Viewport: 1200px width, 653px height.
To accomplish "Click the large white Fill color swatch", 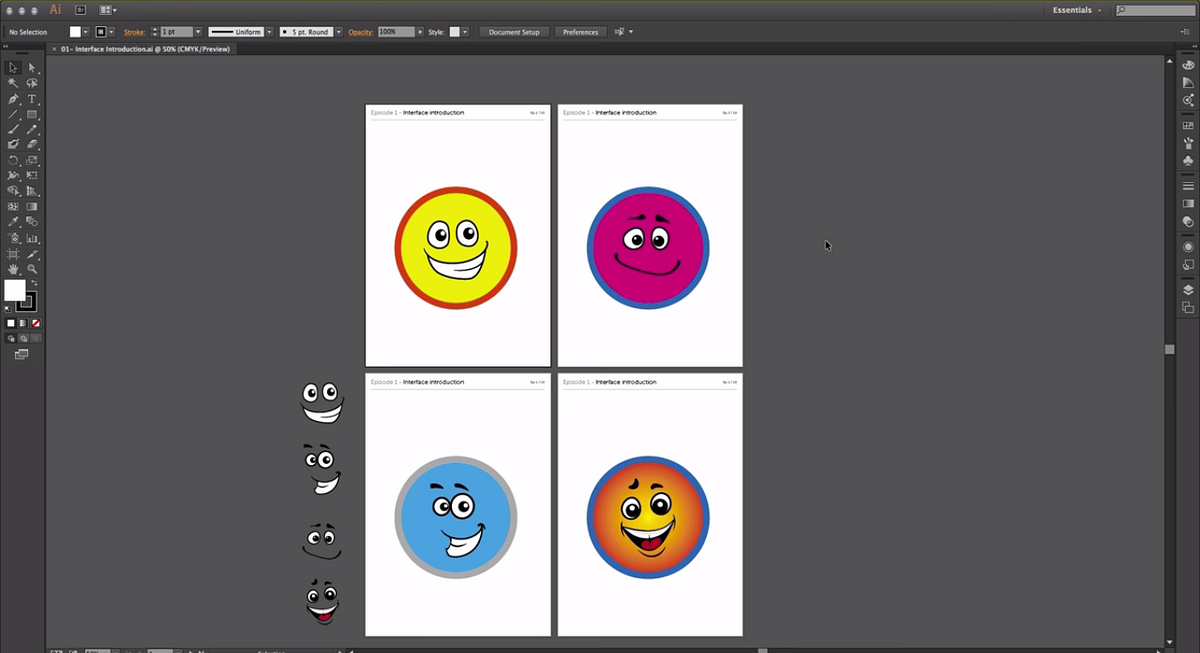I will click(14, 290).
